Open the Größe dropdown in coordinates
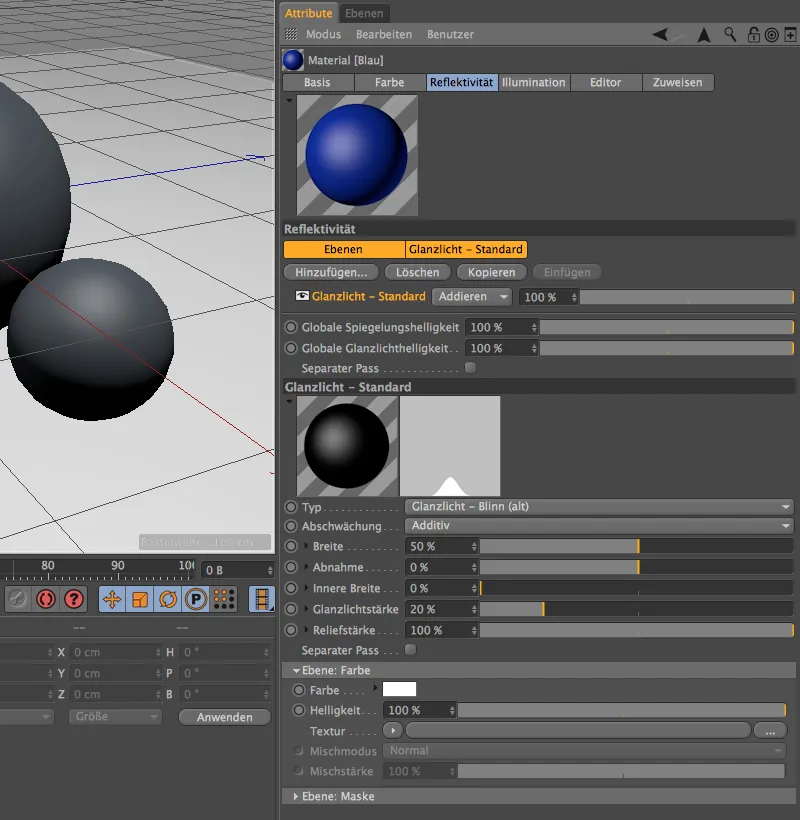 click(115, 716)
